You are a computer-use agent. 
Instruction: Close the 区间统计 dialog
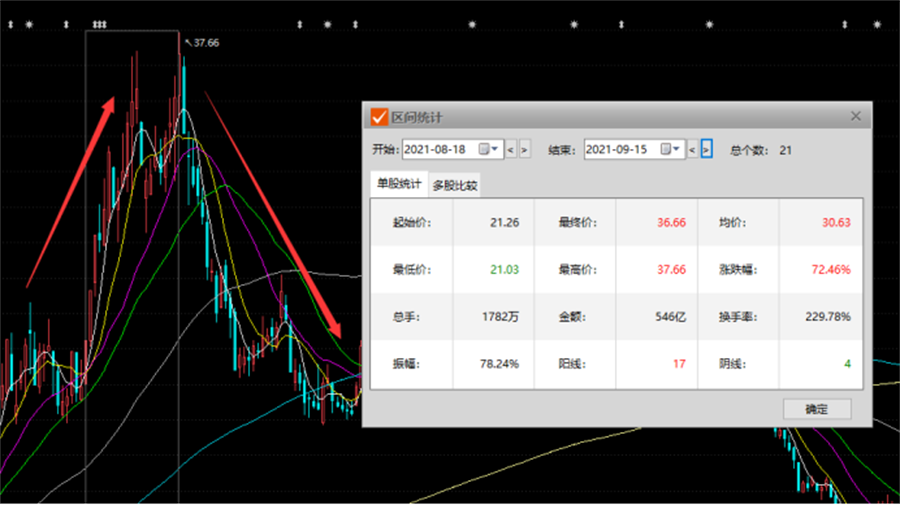pyautogui.click(x=856, y=116)
